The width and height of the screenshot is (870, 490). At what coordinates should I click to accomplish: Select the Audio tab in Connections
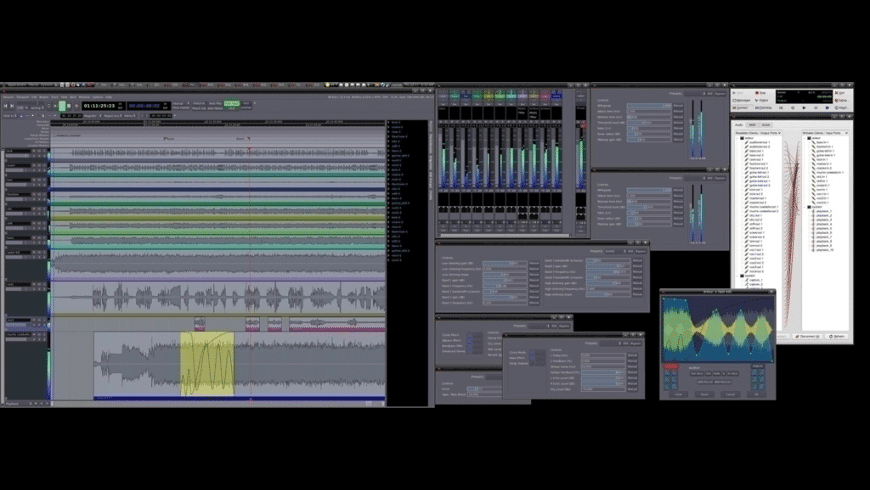(739, 125)
